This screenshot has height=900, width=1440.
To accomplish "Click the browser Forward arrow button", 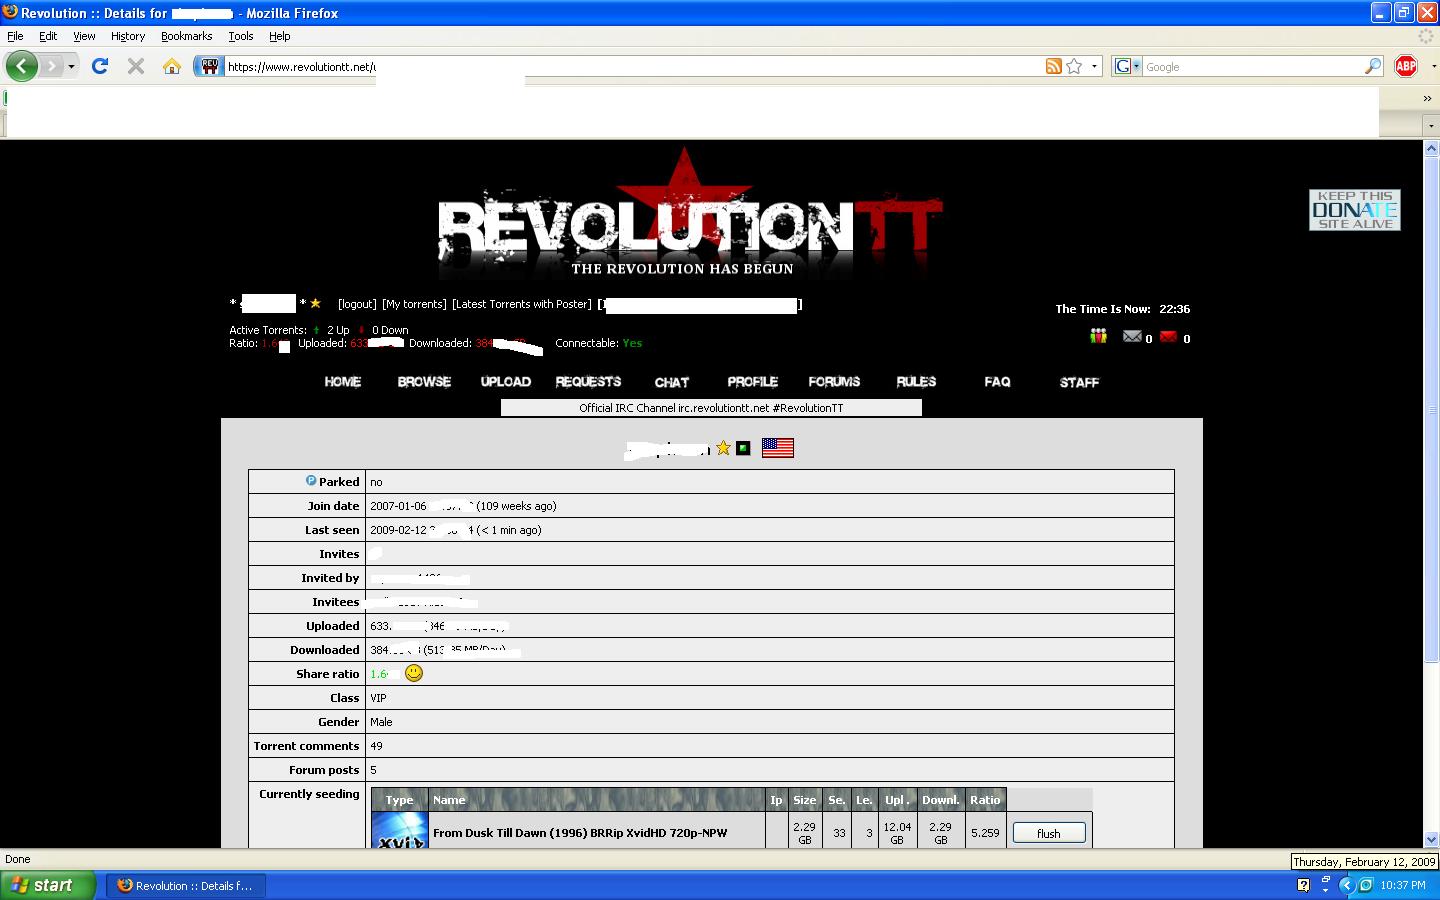I will (x=52, y=66).
